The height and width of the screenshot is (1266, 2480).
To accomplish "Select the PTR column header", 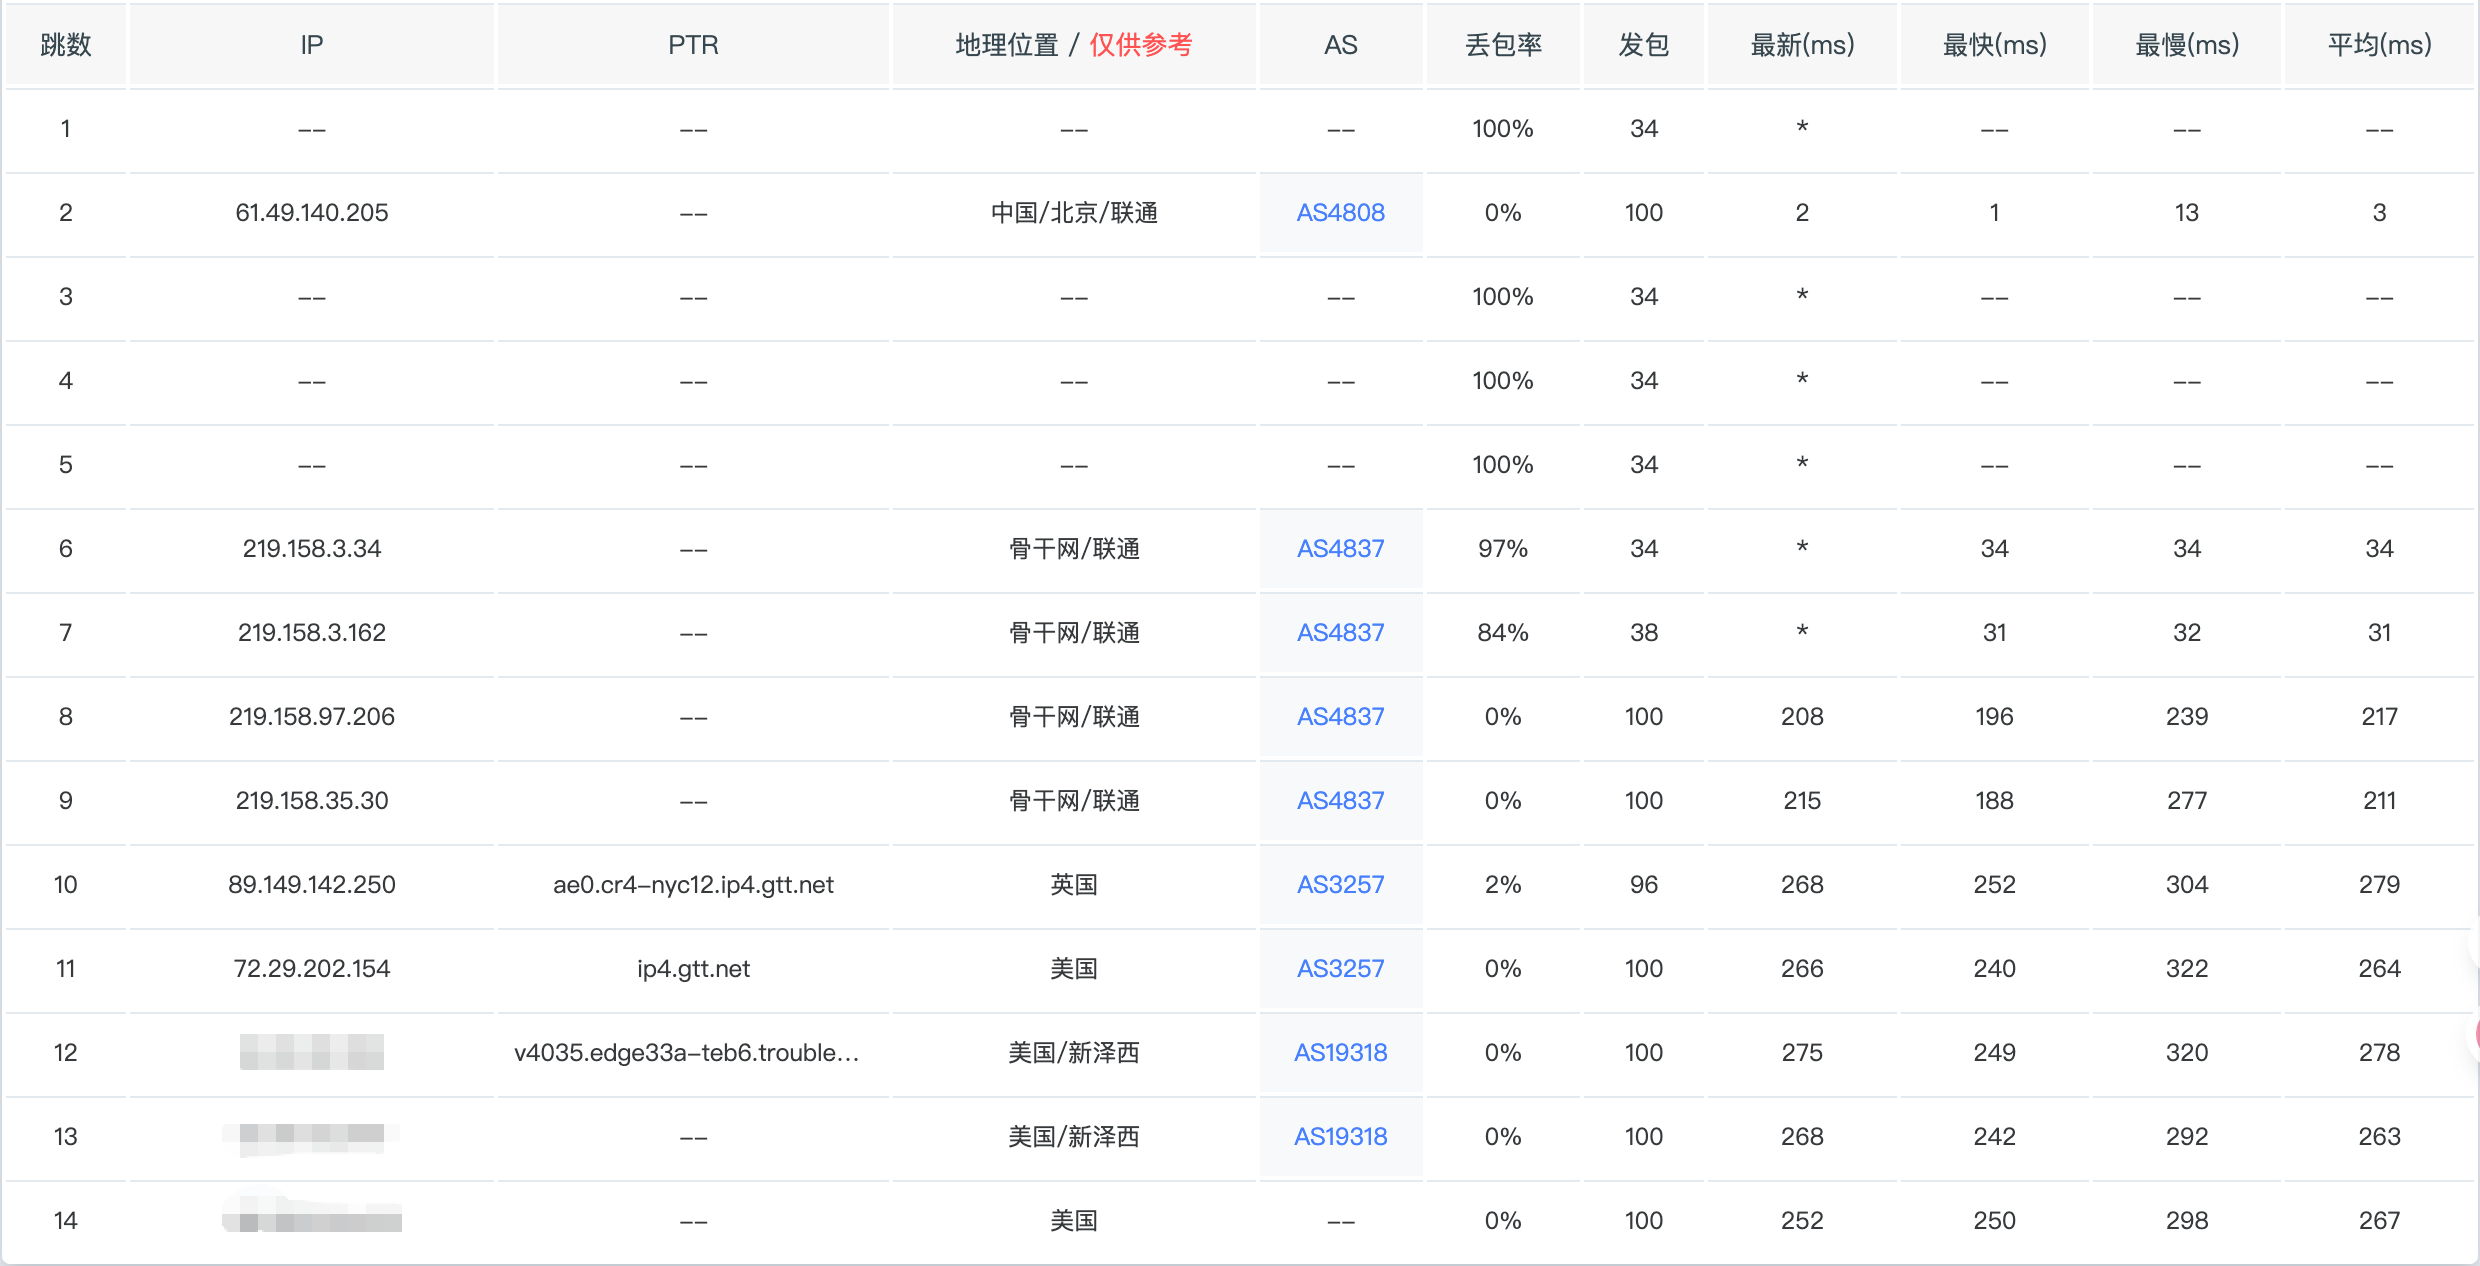I will pos(693,45).
